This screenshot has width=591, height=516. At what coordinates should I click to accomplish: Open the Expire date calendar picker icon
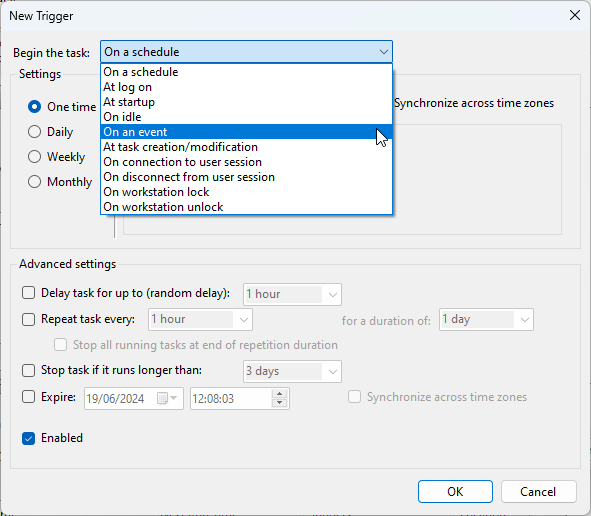167,398
